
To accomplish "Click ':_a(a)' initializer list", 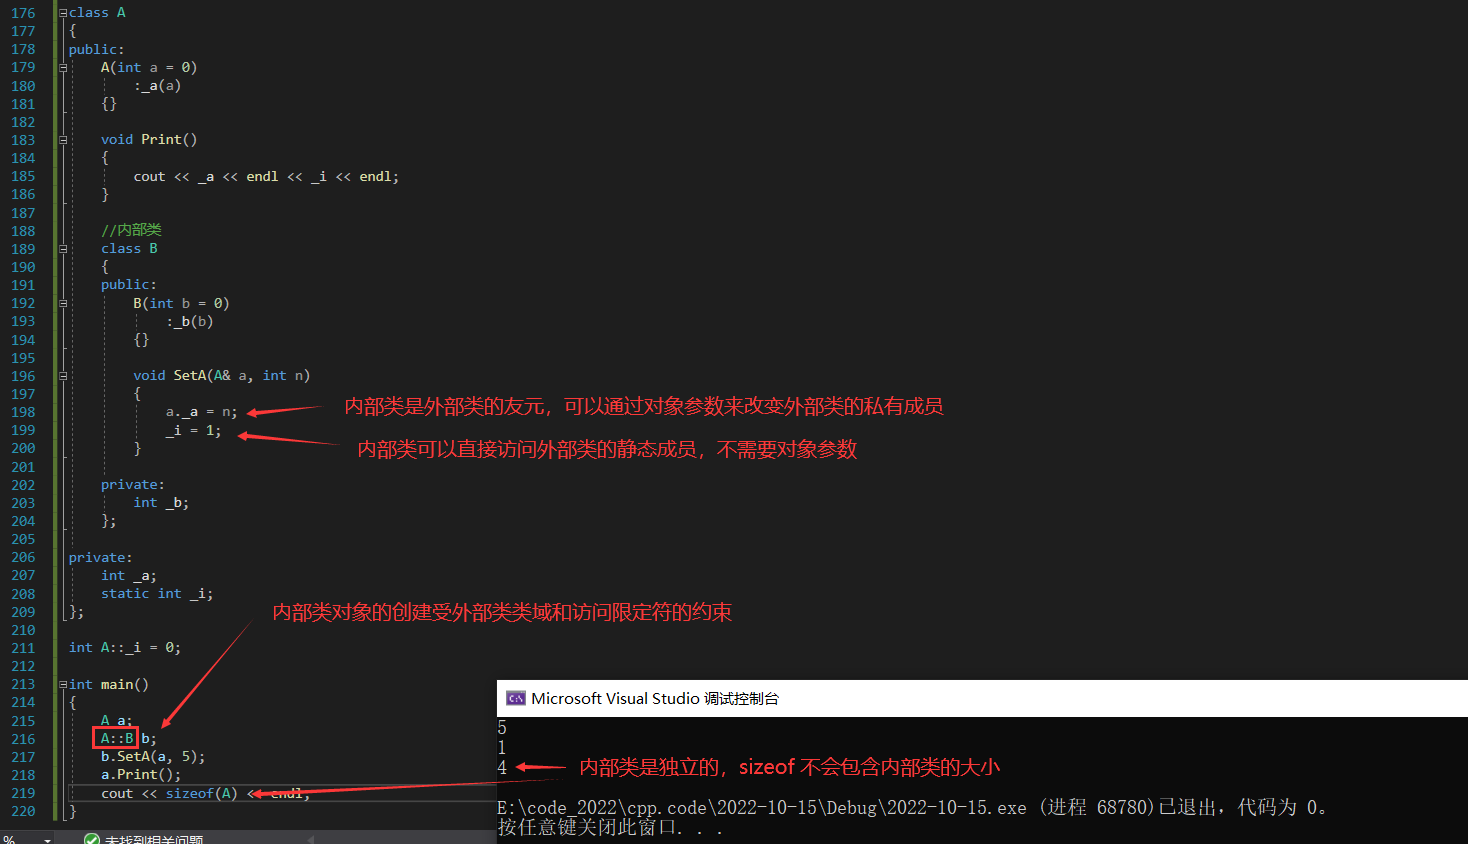I will pos(157,86).
